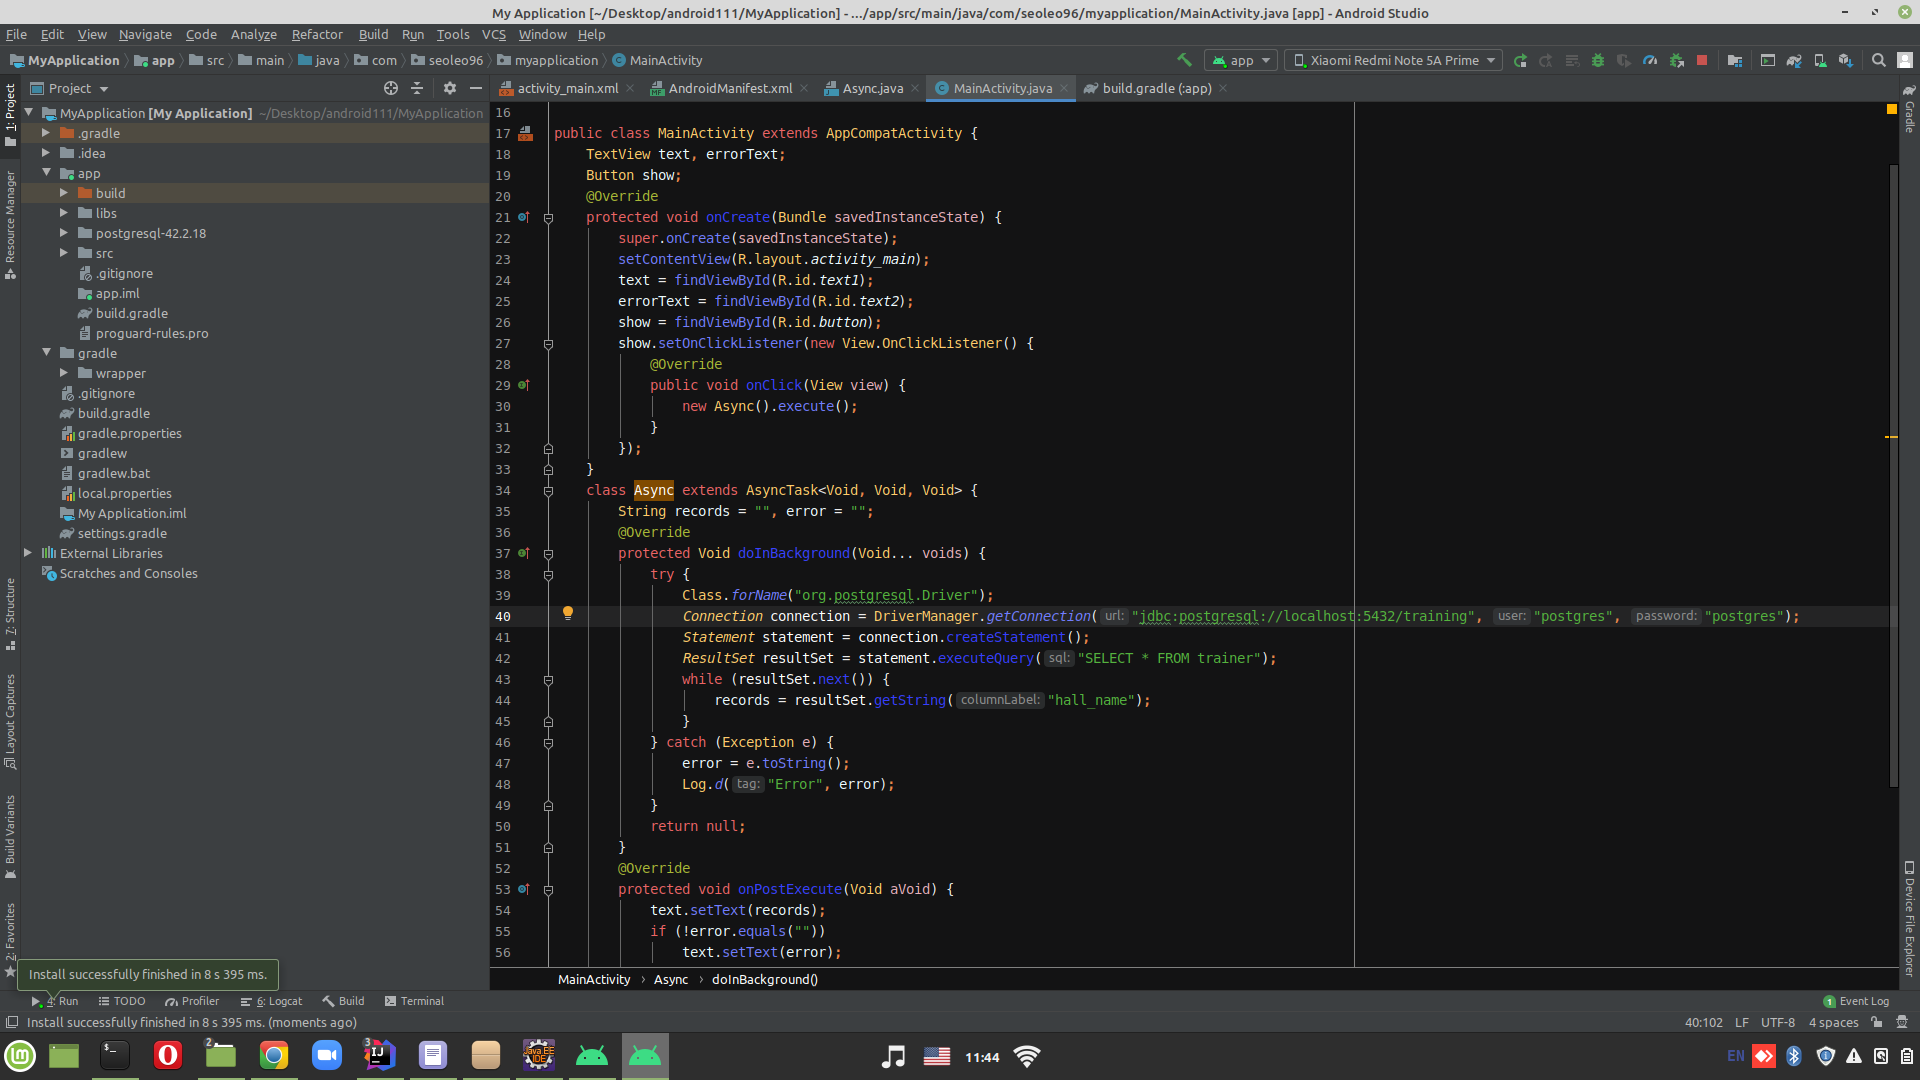The image size is (1920, 1080).
Task: Open the Profile app gauge icon
Action: pos(1650,60)
